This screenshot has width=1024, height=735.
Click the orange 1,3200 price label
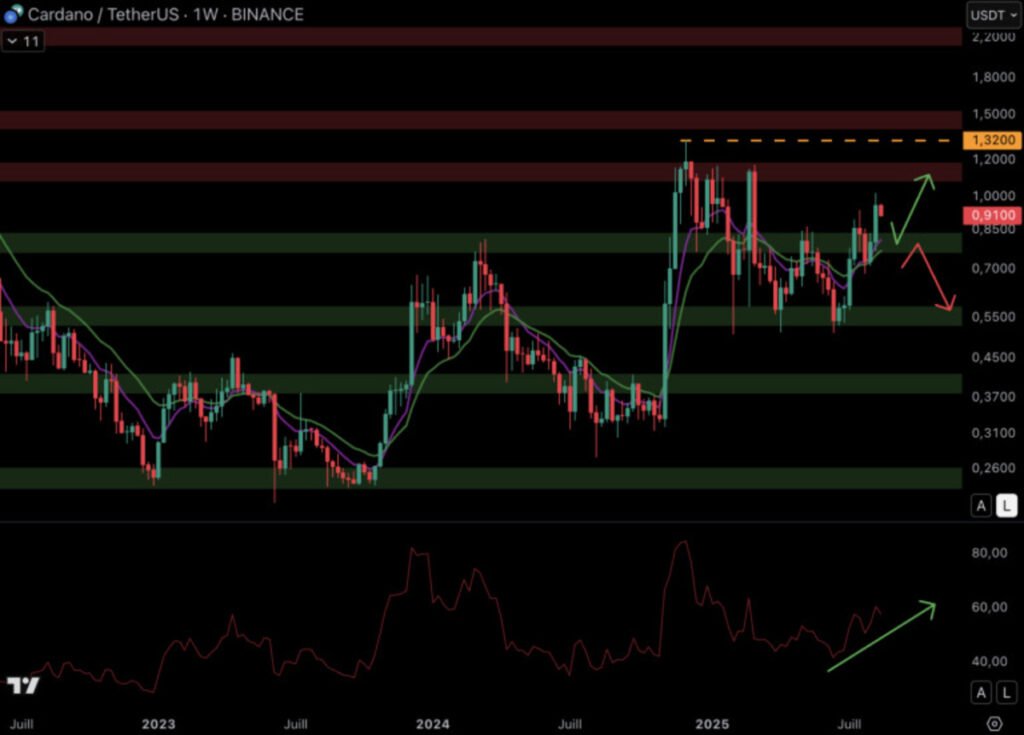pyautogui.click(x=990, y=140)
